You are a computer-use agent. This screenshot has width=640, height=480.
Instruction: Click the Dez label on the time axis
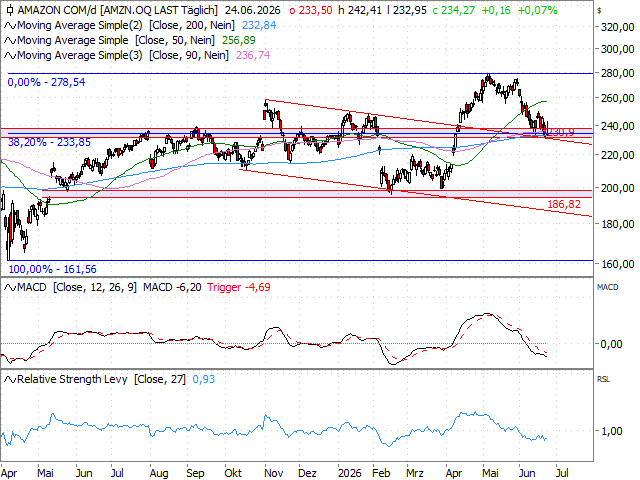point(307,473)
